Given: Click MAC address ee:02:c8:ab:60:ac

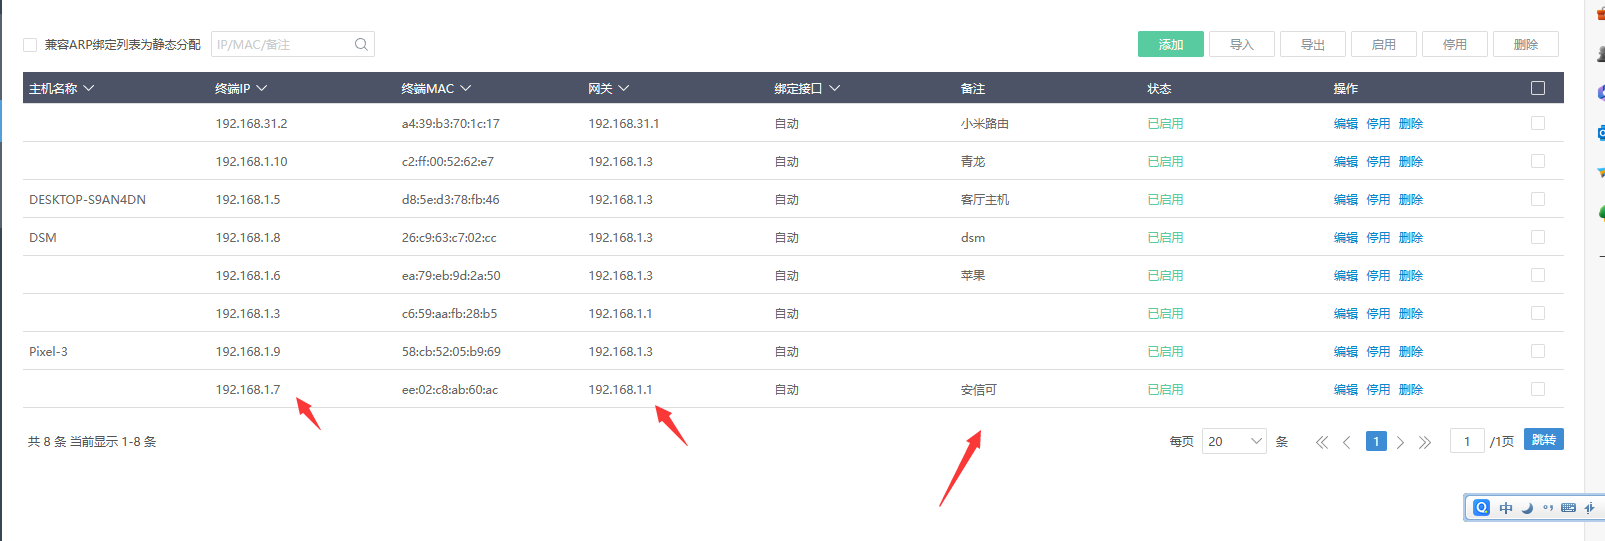Looking at the screenshot, I should [450, 390].
